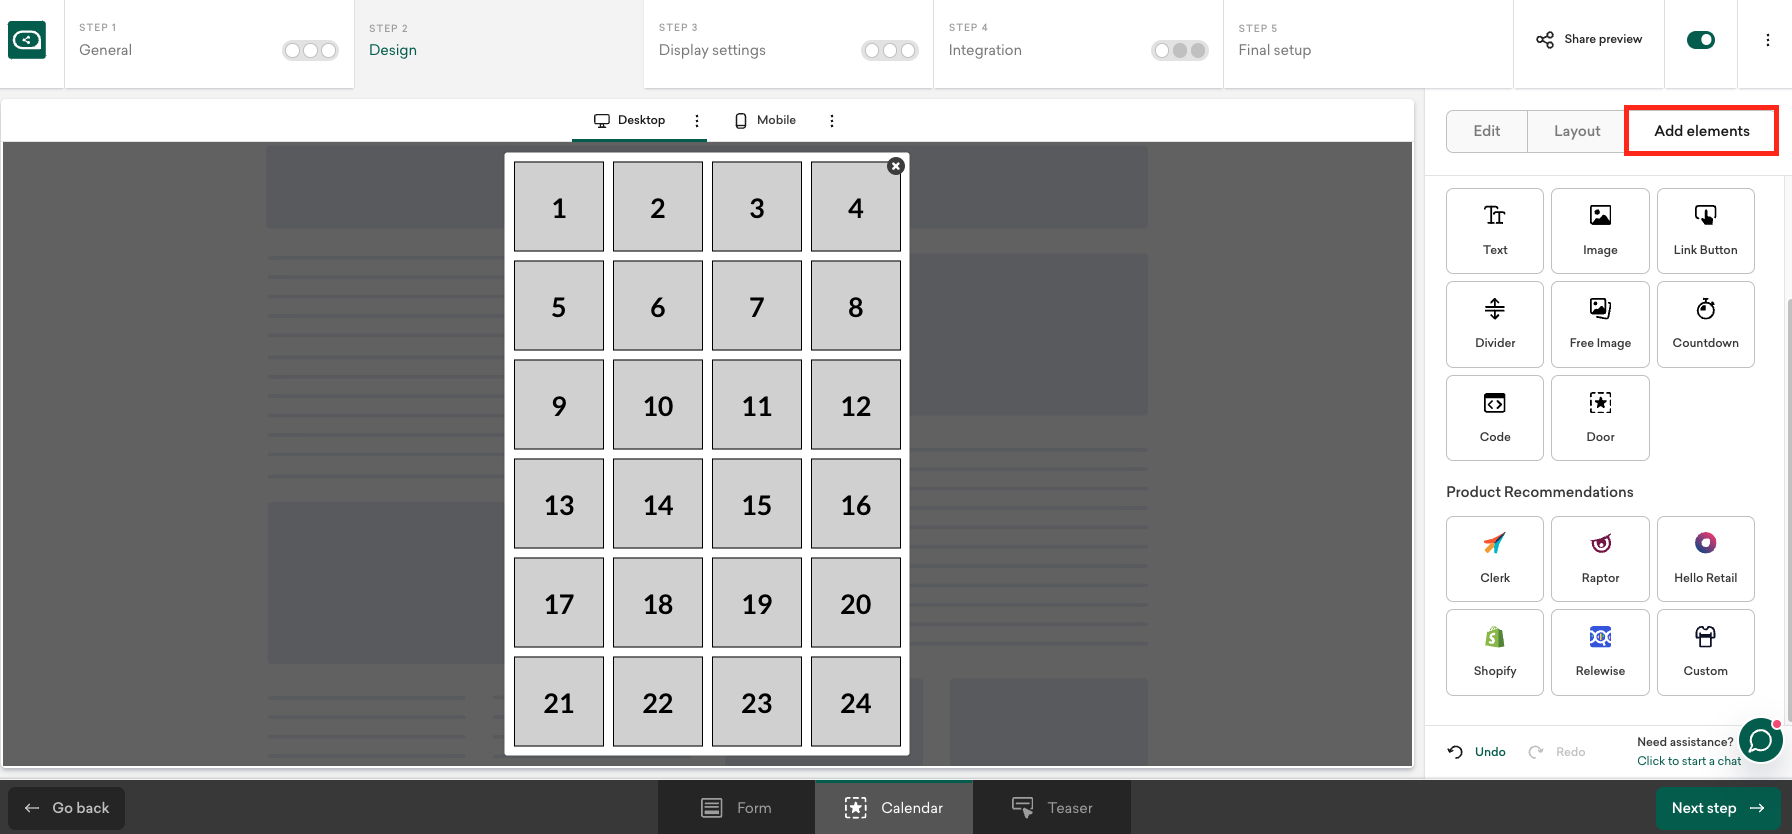Add a Link Button element
This screenshot has height=834, width=1792.
[x=1705, y=231]
